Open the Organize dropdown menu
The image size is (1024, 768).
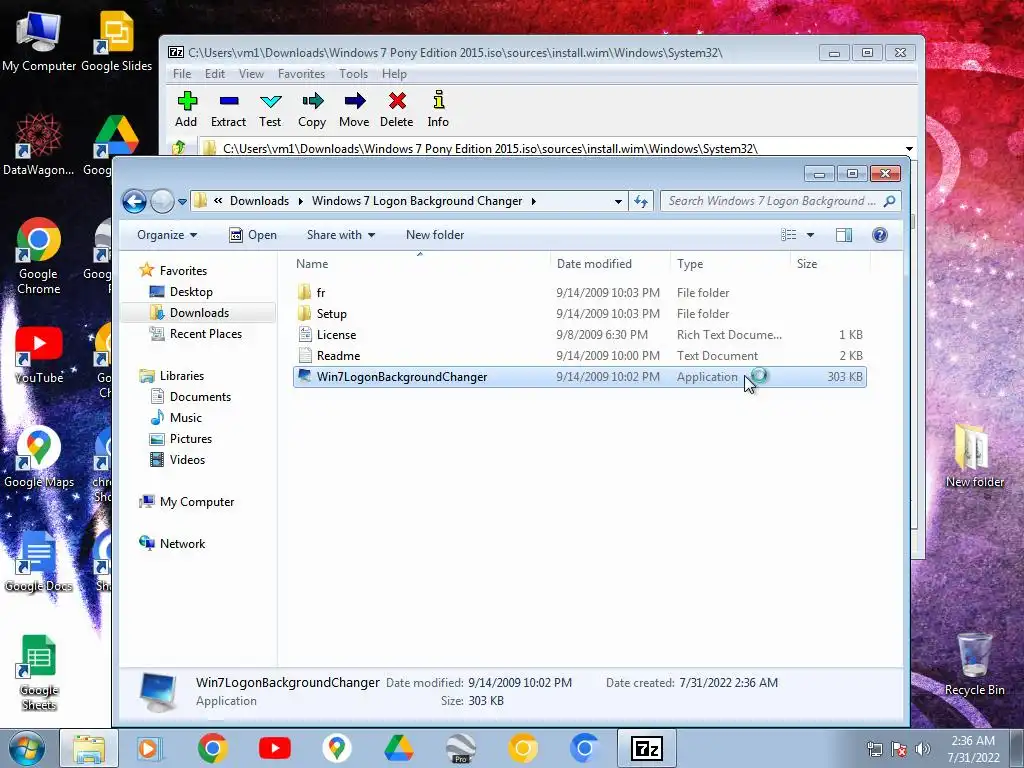[x=167, y=235]
